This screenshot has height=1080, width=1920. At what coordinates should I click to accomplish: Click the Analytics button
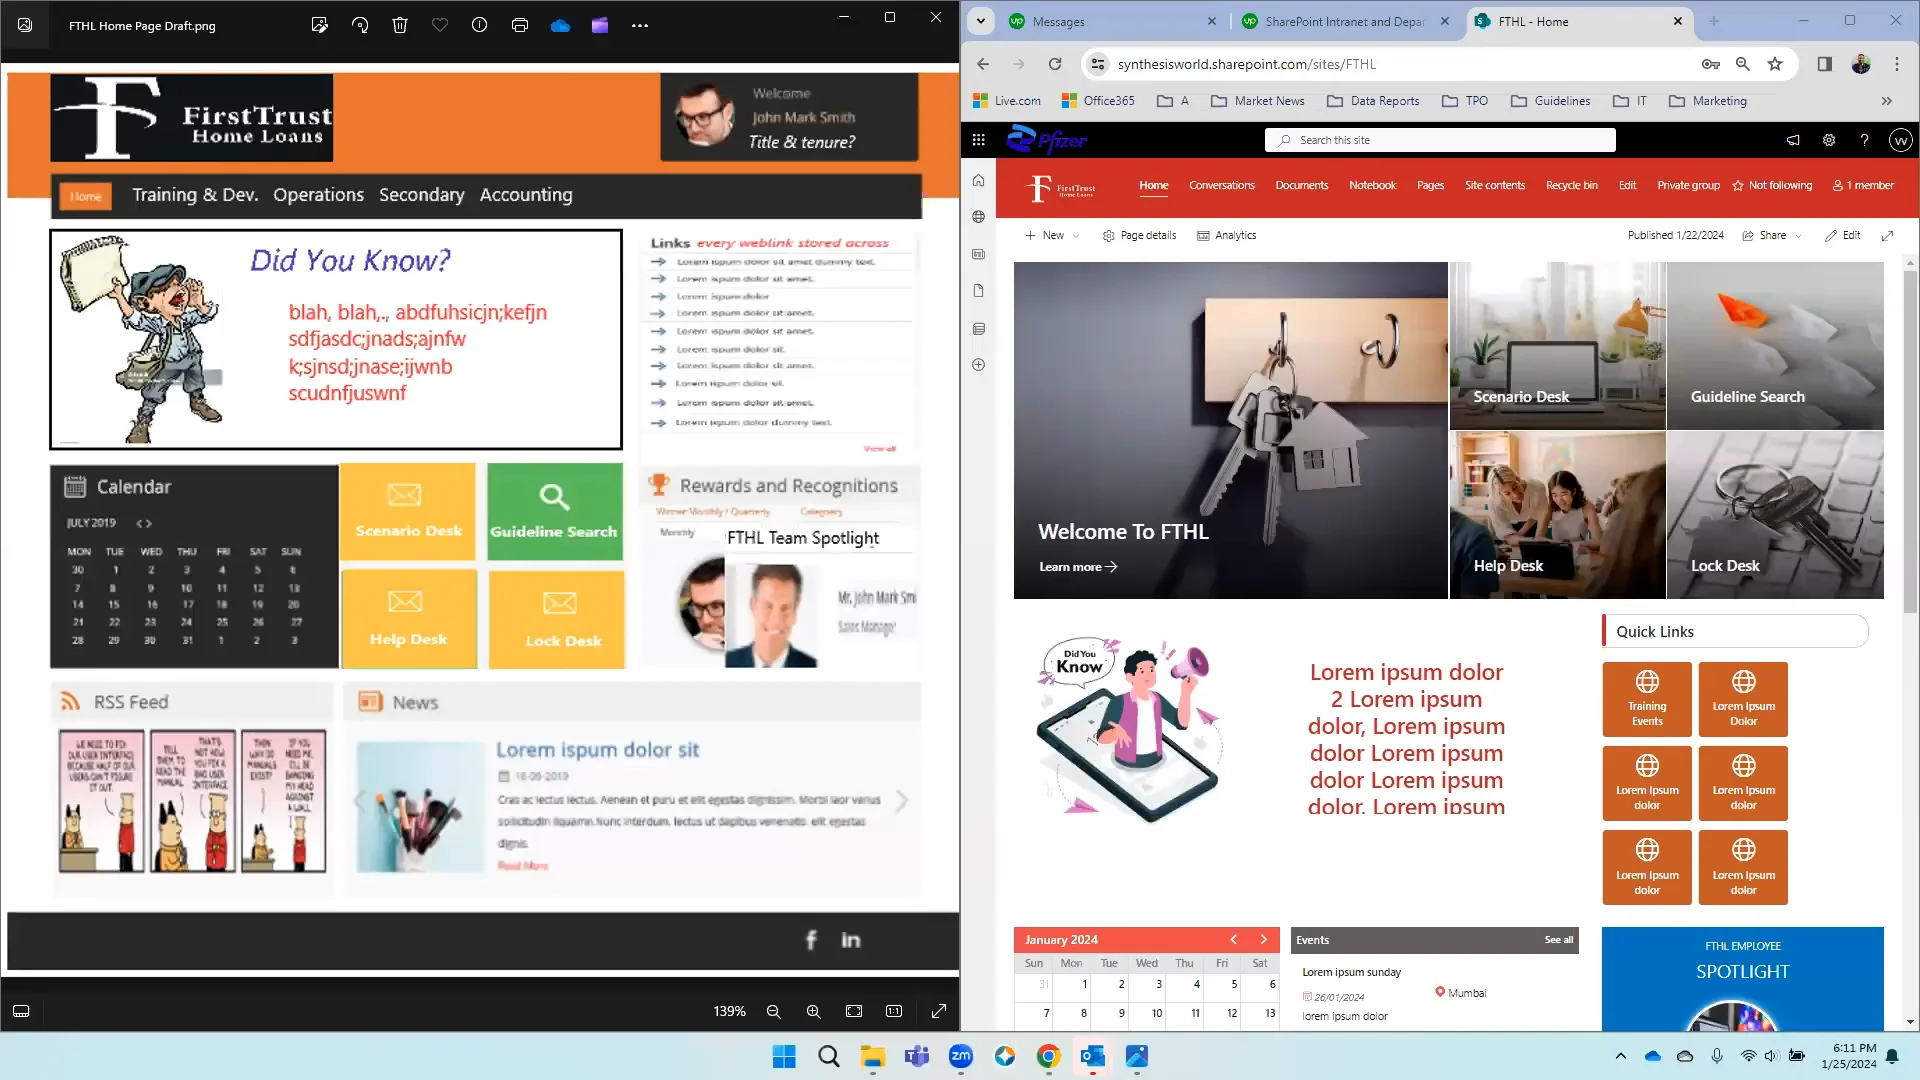[x=1227, y=236]
